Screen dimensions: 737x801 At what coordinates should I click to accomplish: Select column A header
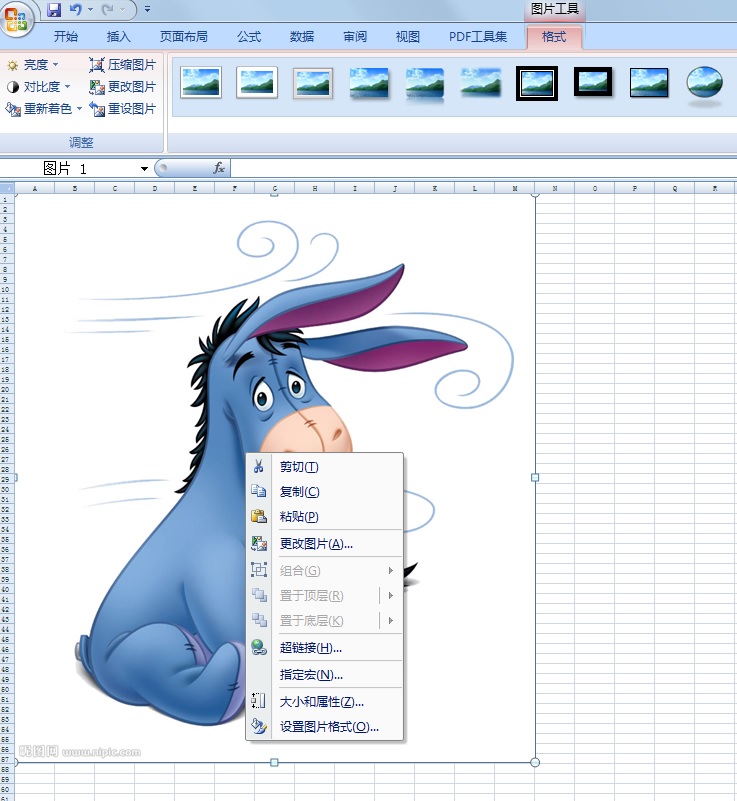click(35, 188)
